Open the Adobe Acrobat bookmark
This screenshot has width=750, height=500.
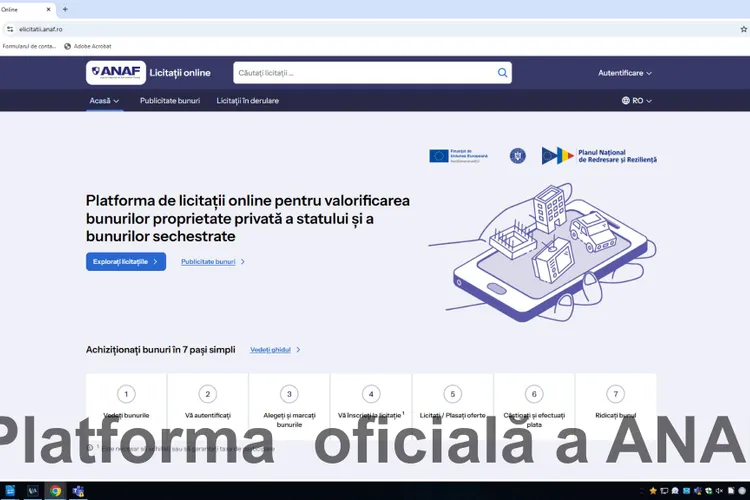(x=88, y=46)
